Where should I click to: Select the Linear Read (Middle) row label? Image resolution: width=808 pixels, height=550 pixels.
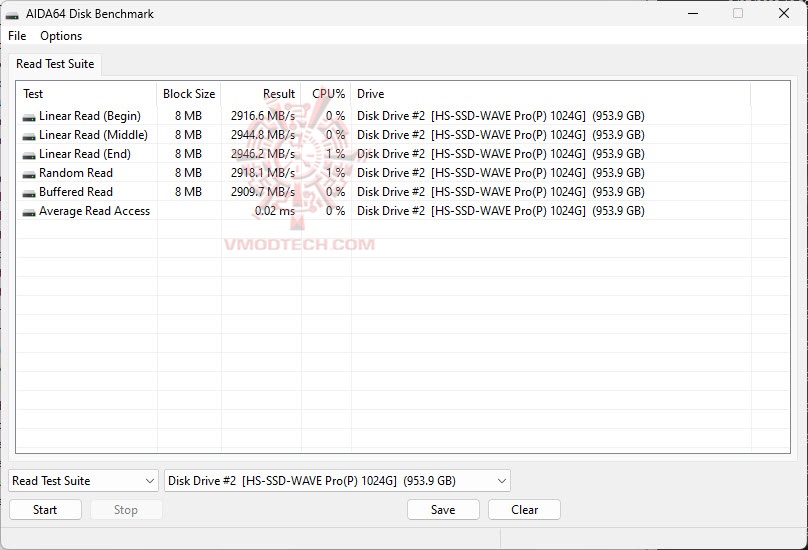(x=93, y=135)
